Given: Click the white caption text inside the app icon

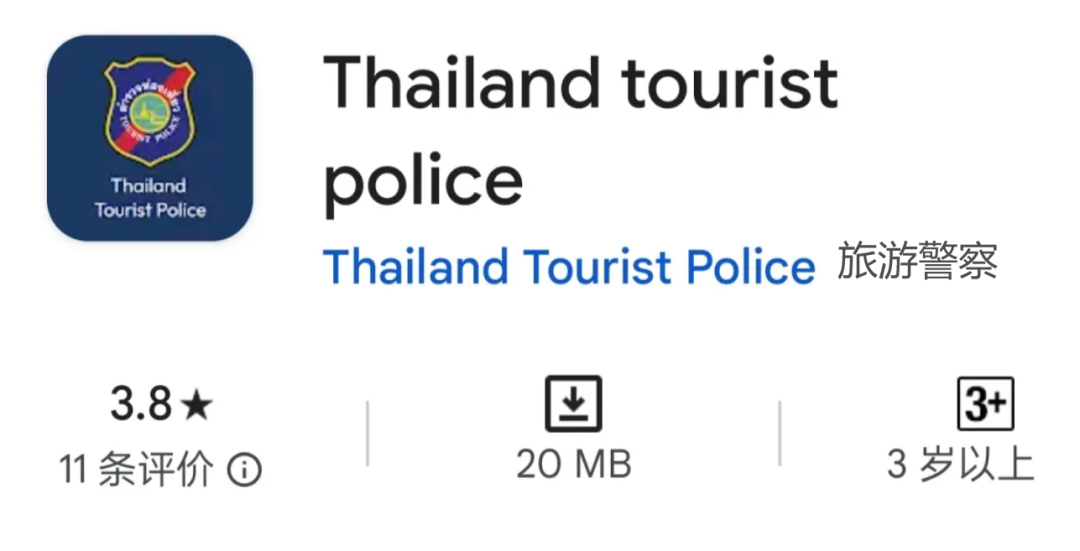Looking at the screenshot, I should (150, 198).
